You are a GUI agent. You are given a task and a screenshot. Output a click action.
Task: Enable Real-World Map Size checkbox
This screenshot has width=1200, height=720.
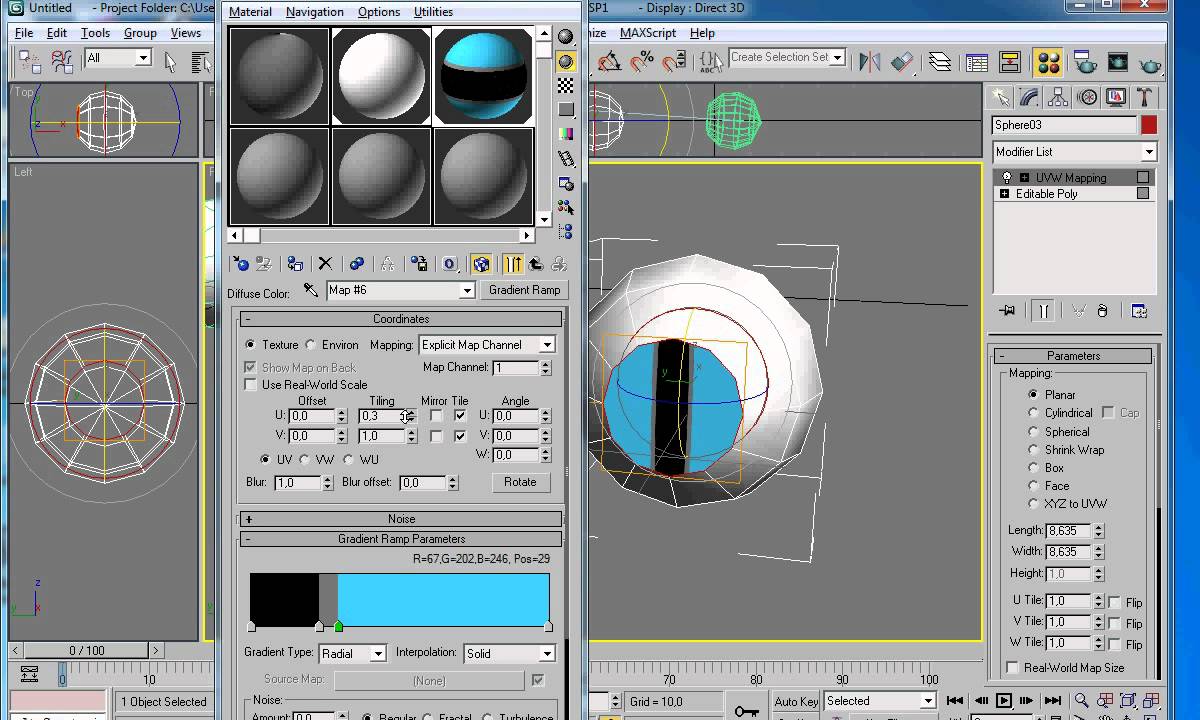(1013, 668)
